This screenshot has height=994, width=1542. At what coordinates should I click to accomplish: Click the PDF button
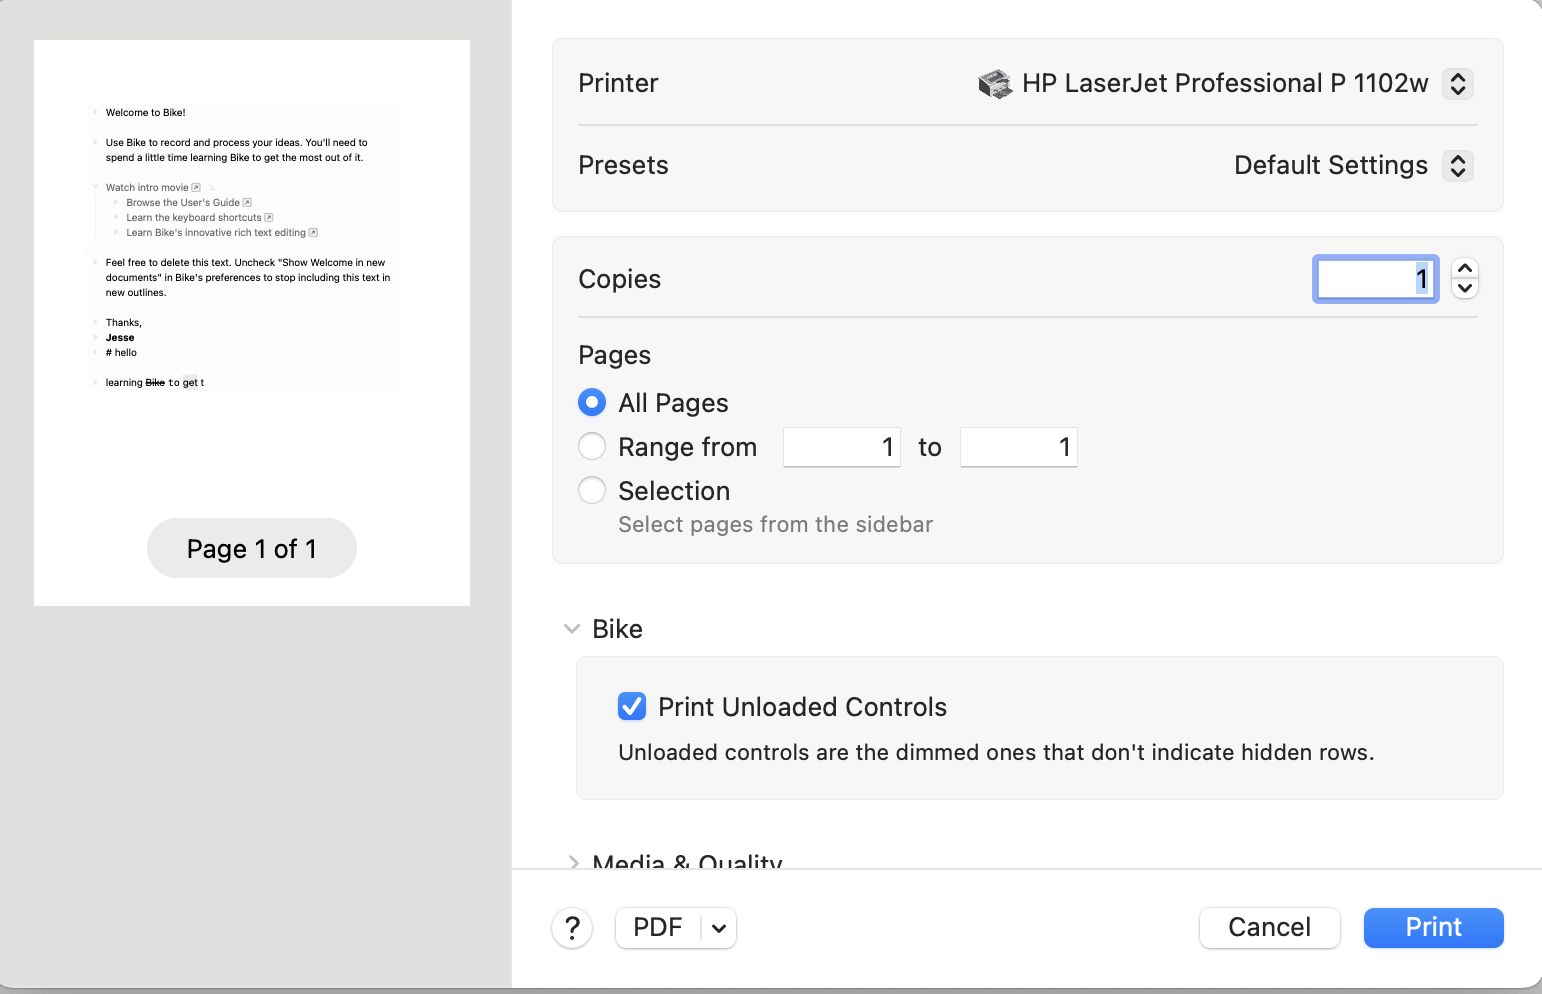point(658,928)
